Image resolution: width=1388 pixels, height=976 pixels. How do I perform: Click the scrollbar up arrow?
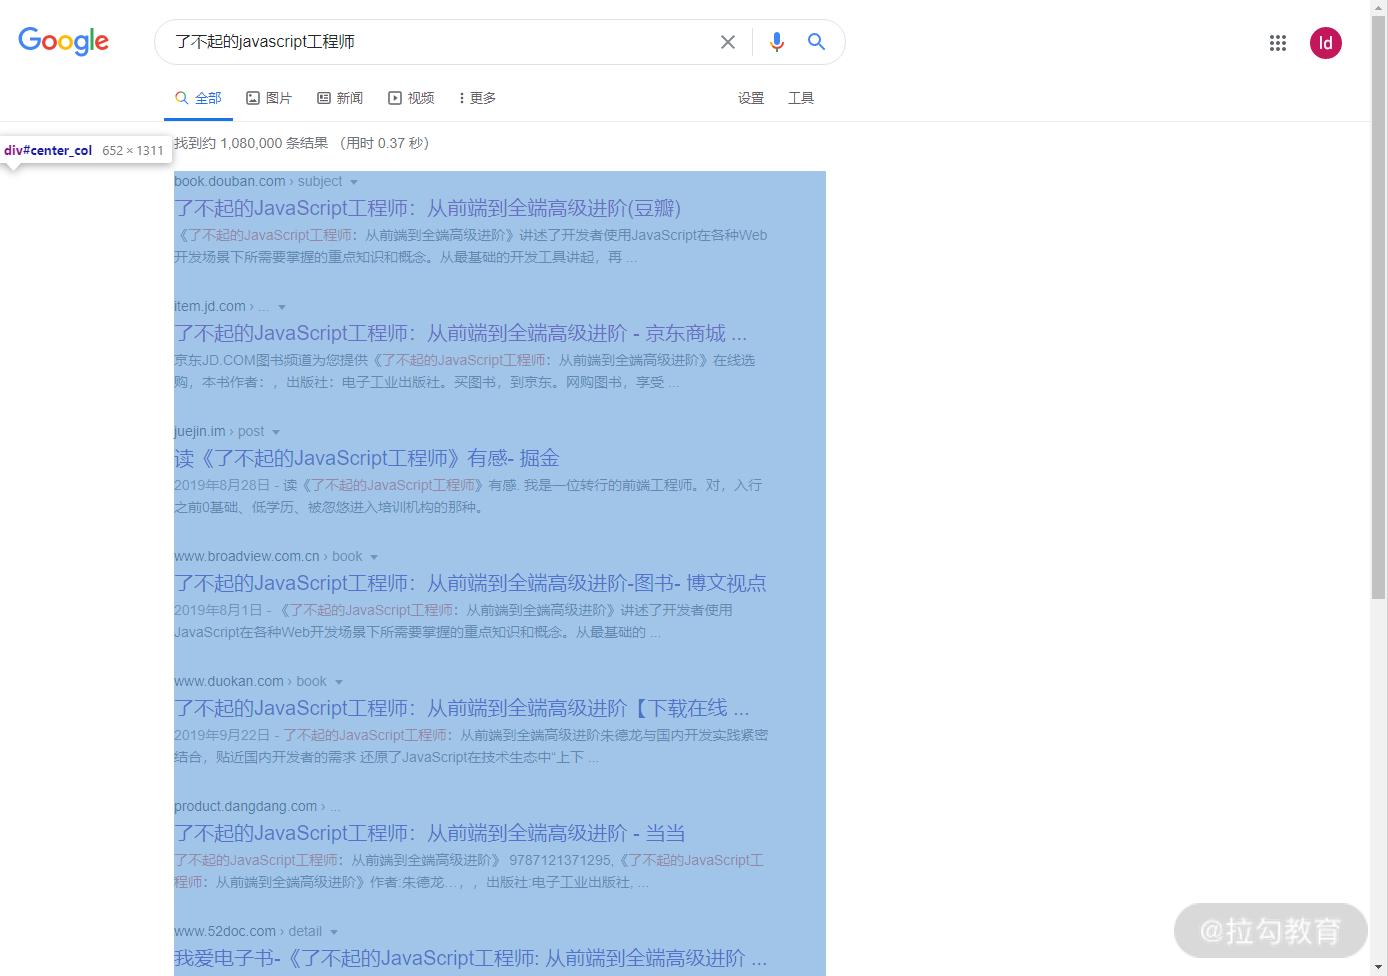(x=1379, y=7)
